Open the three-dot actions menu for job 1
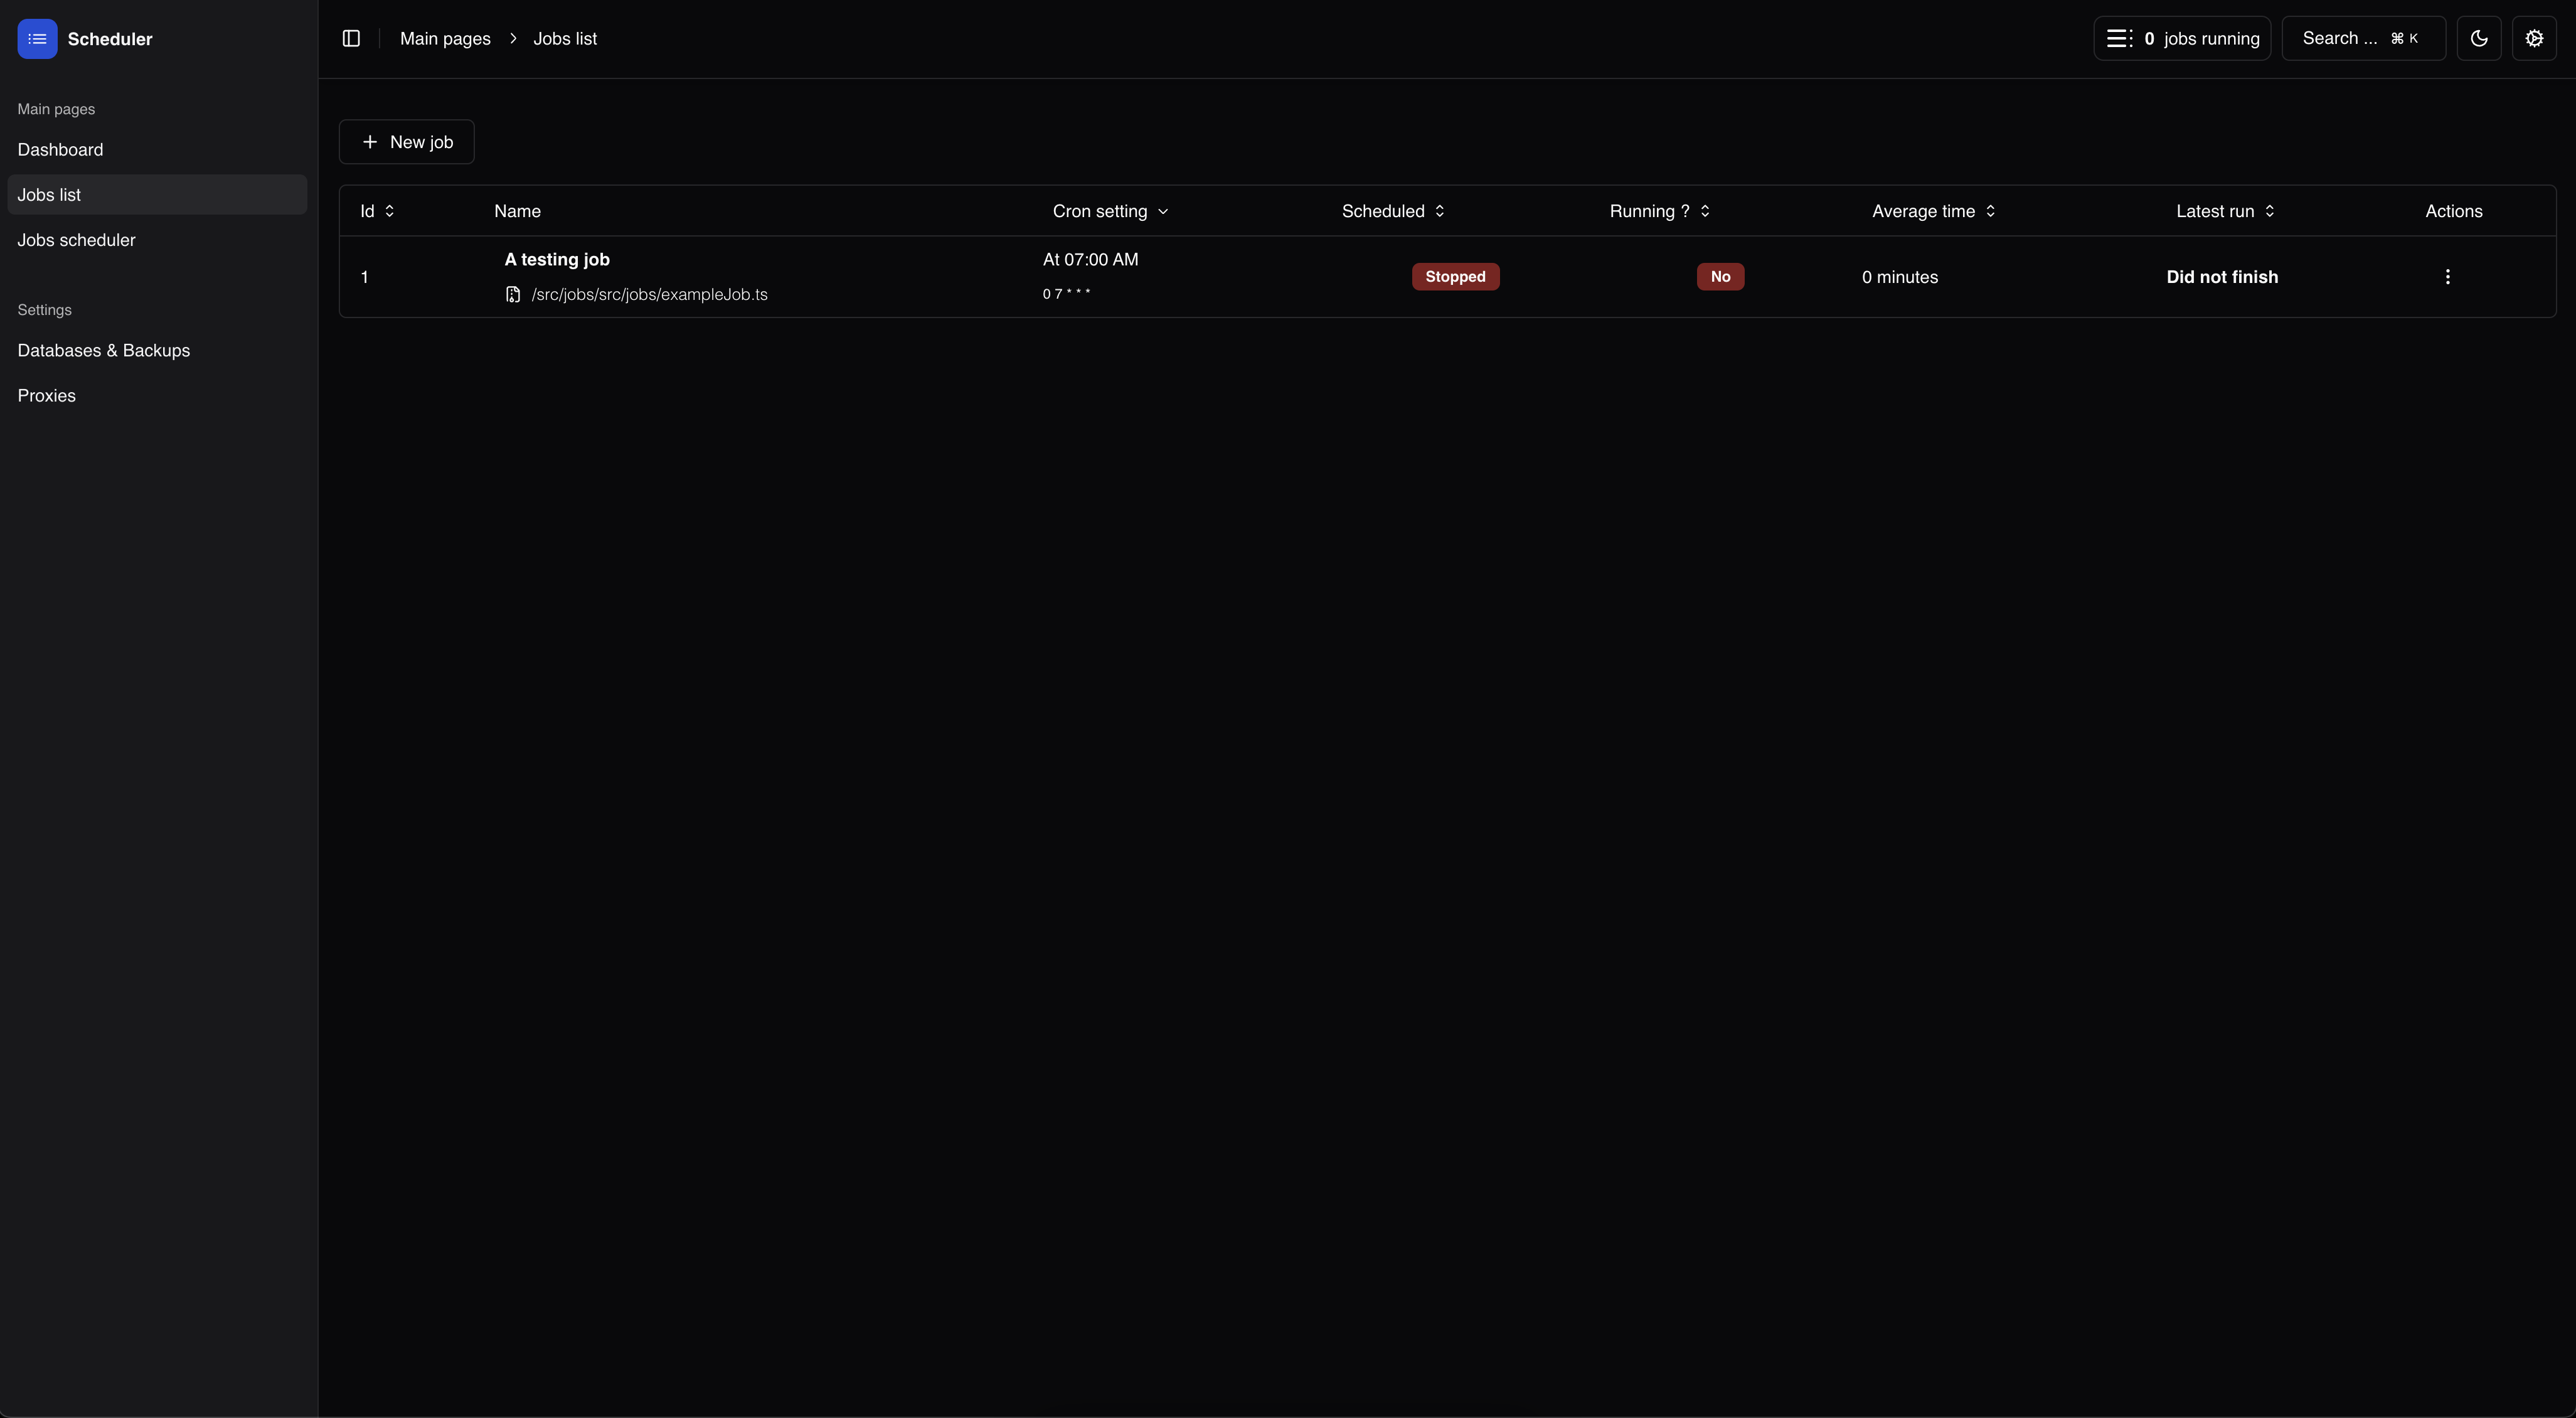 pos(2447,277)
